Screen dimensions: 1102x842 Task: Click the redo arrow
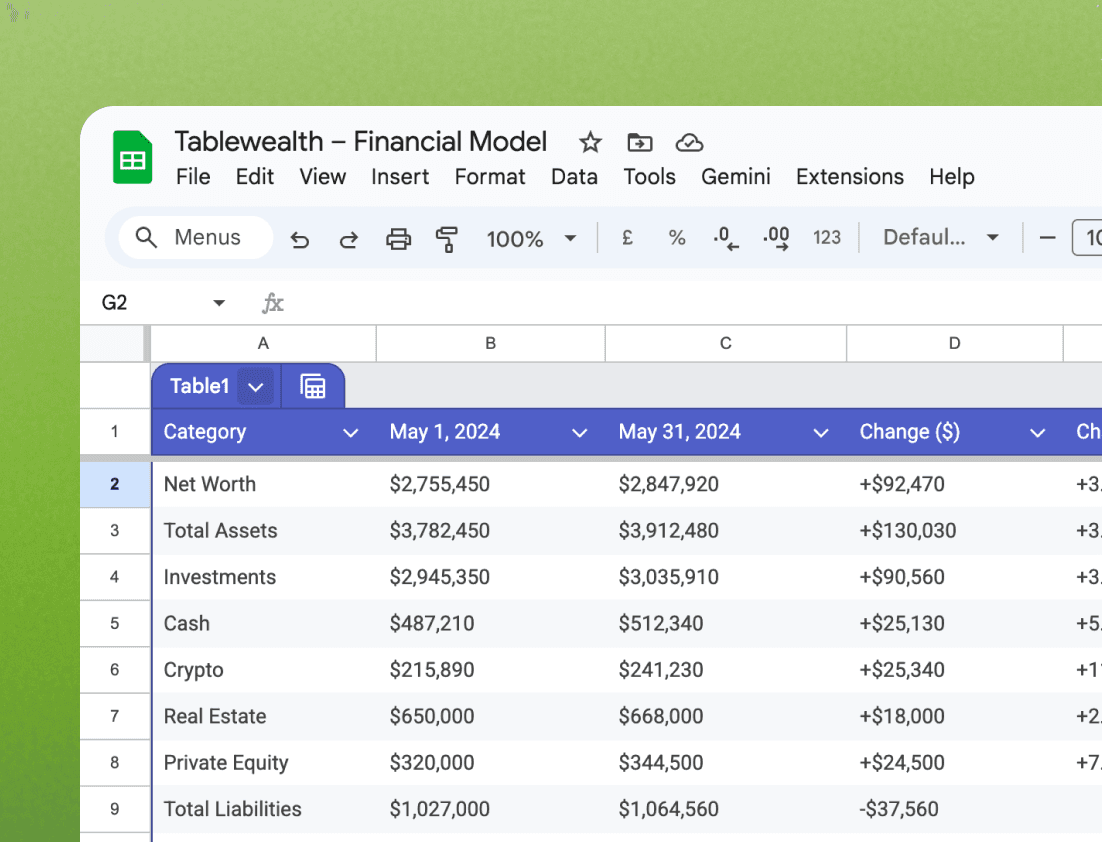(x=349, y=239)
